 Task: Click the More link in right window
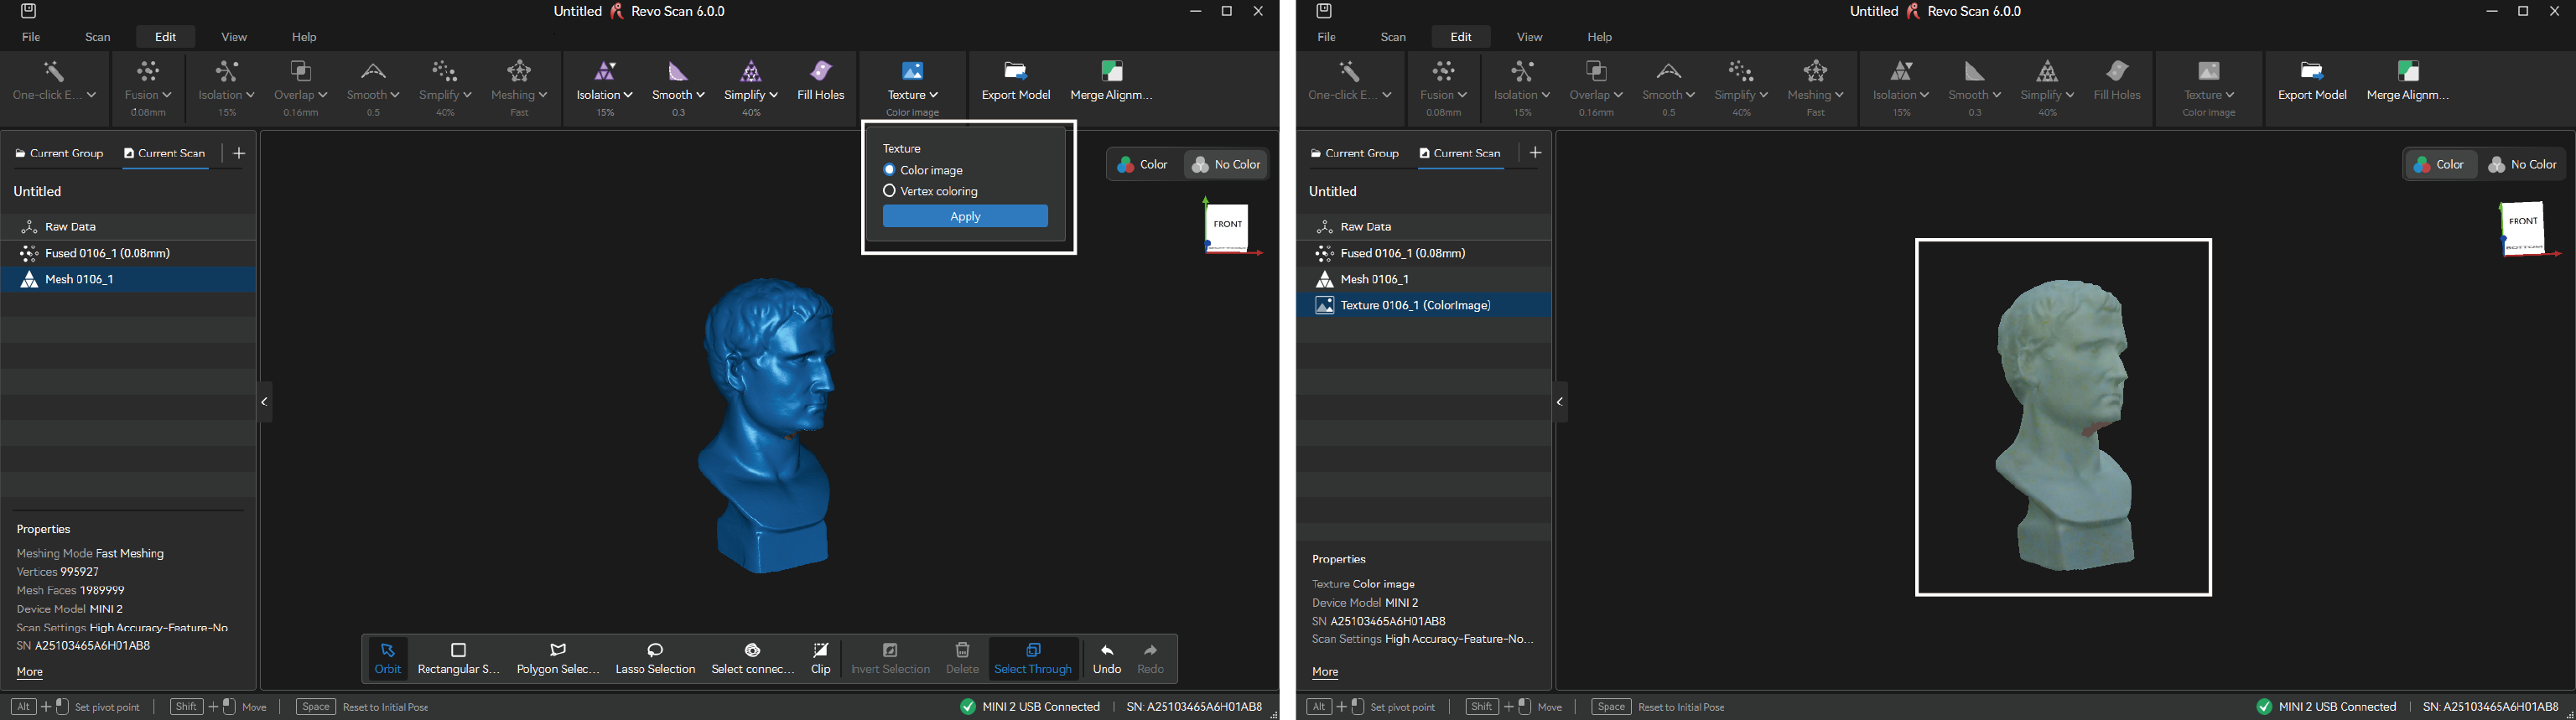click(x=1325, y=672)
